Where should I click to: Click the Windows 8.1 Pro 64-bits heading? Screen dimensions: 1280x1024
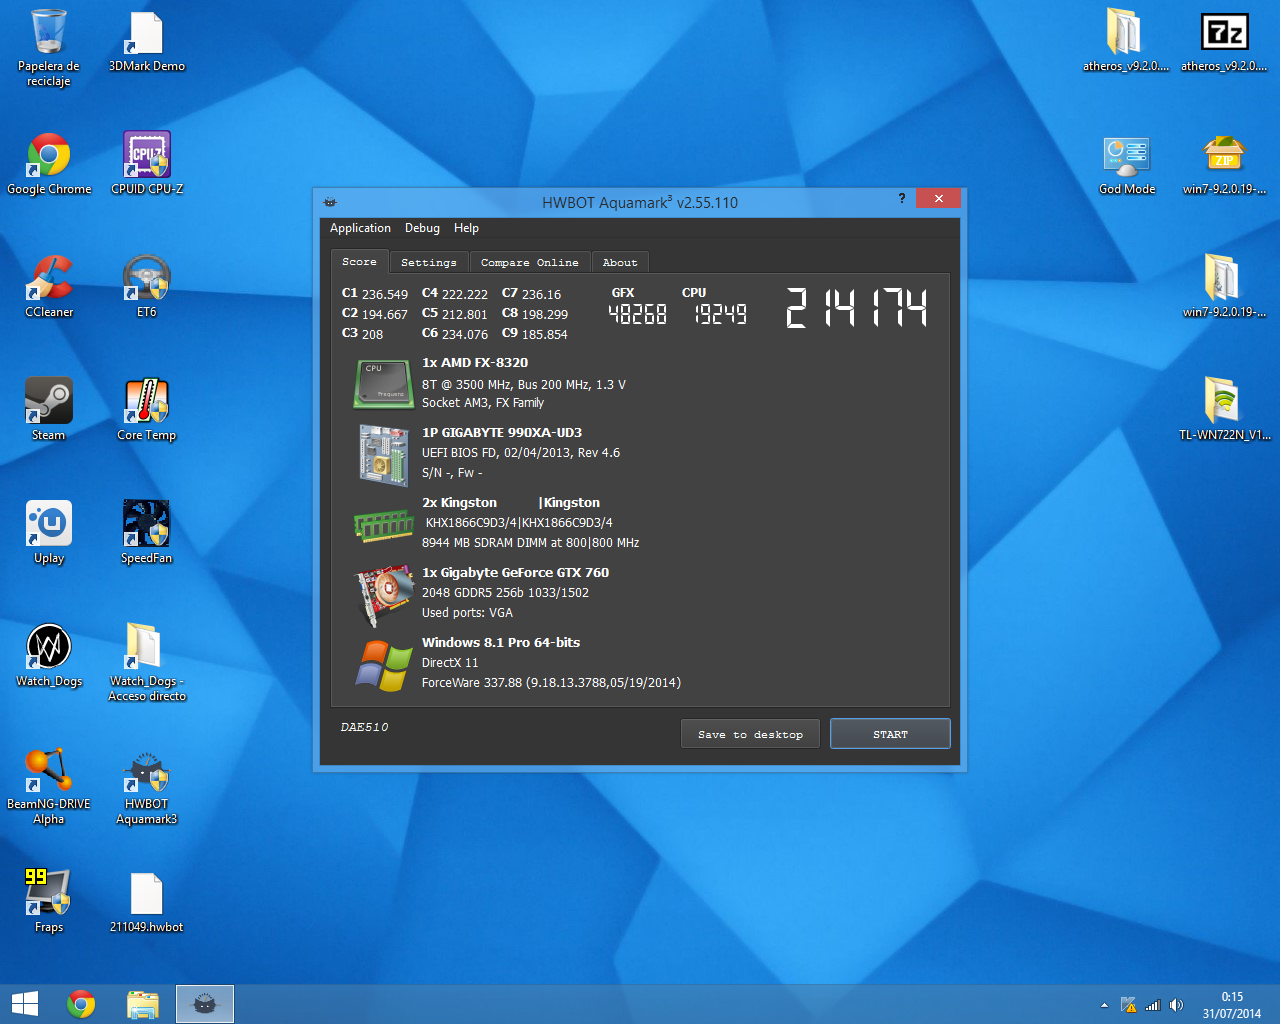(501, 643)
